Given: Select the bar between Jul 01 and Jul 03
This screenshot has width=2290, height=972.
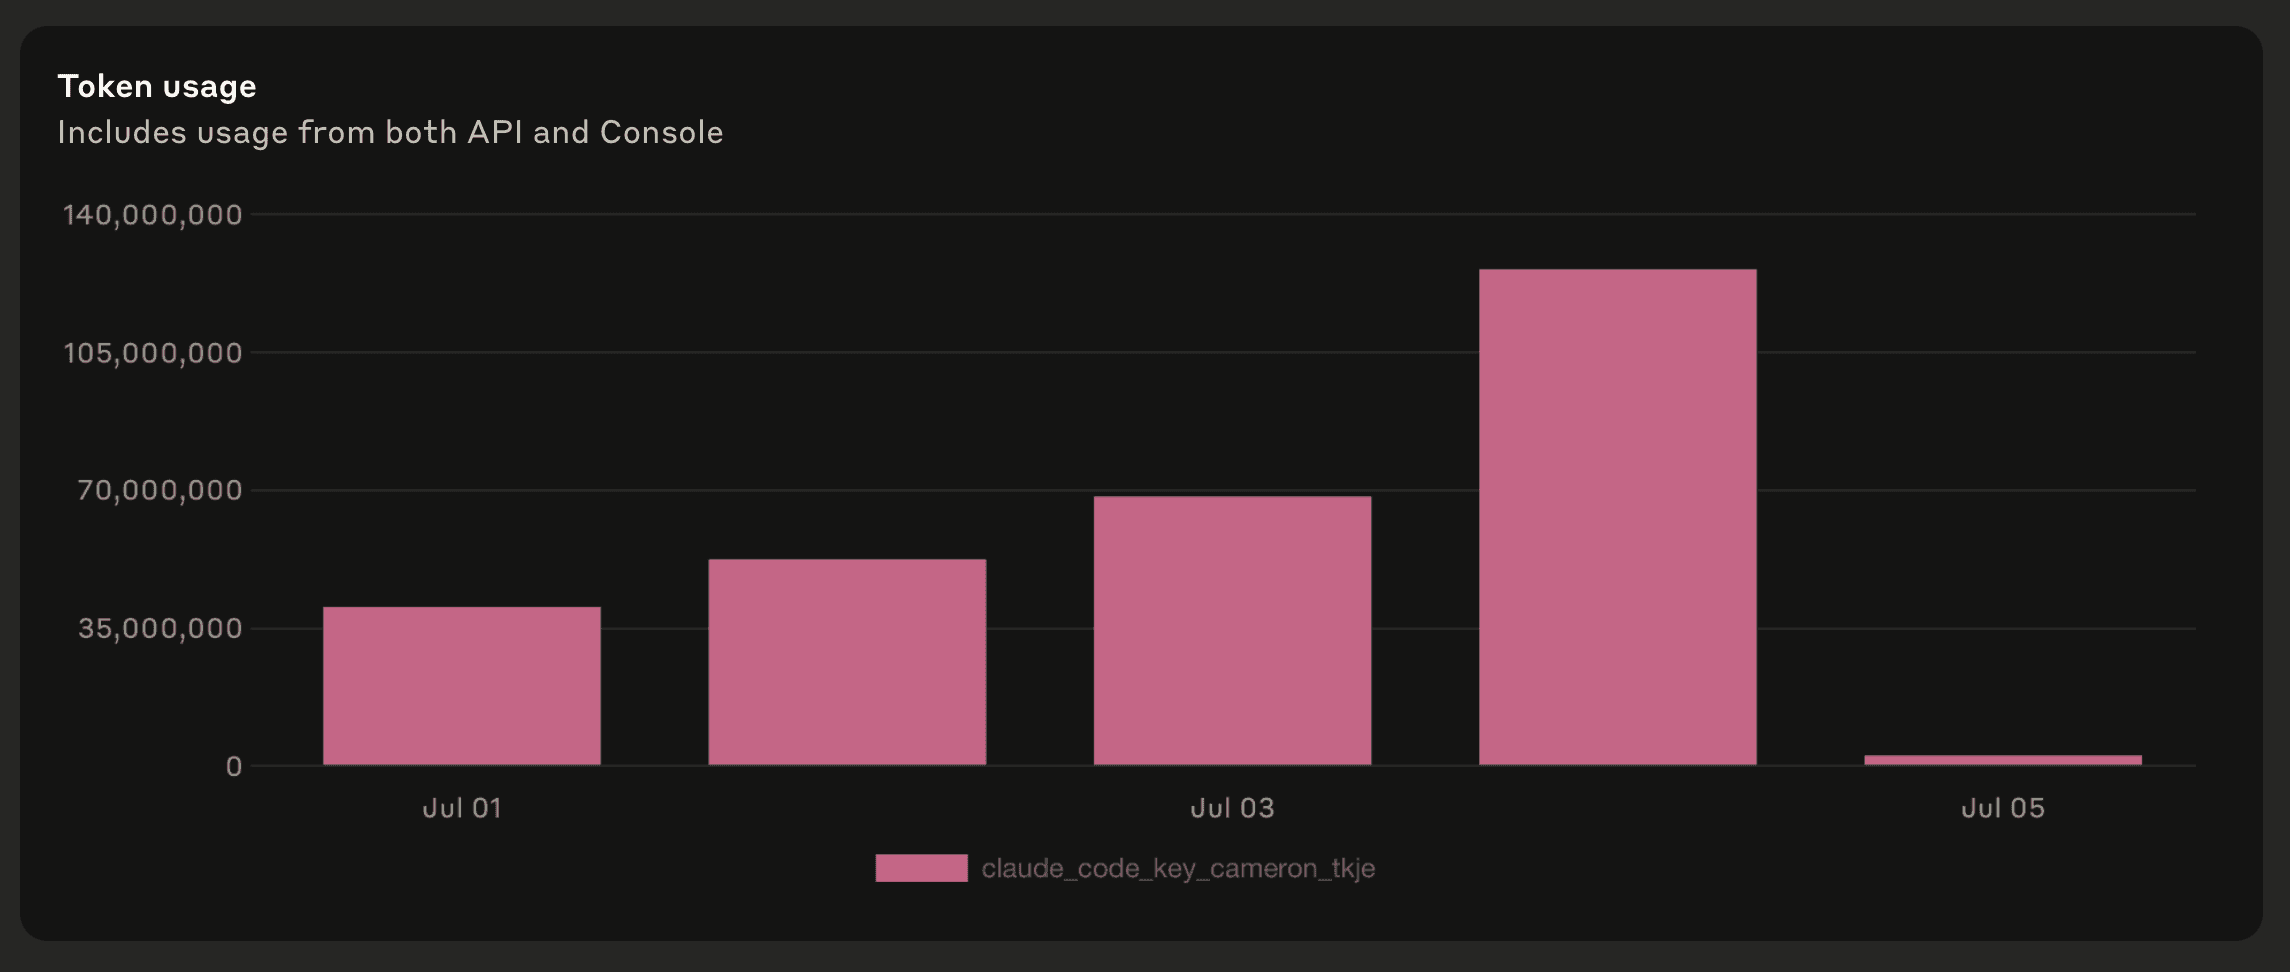Looking at the screenshot, I should click(847, 662).
